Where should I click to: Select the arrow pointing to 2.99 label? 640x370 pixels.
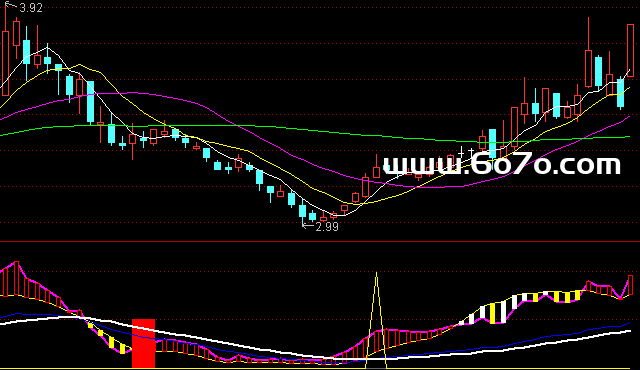308,225
